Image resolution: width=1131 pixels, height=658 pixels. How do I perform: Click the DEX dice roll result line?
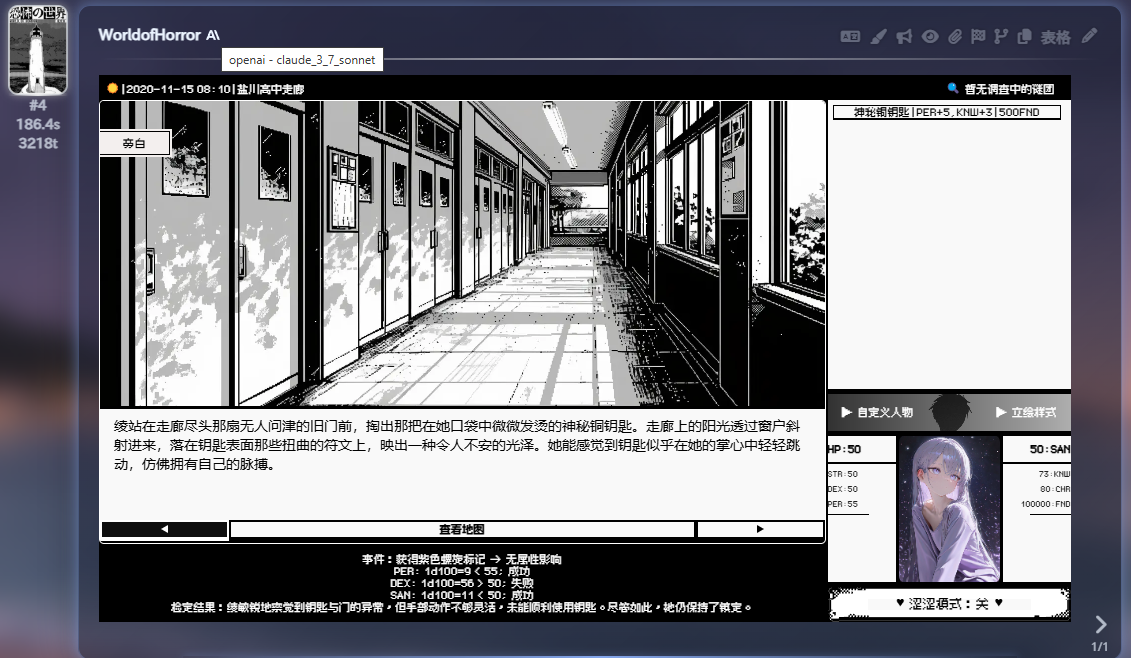pyautogui.click(x=462, y=583)
